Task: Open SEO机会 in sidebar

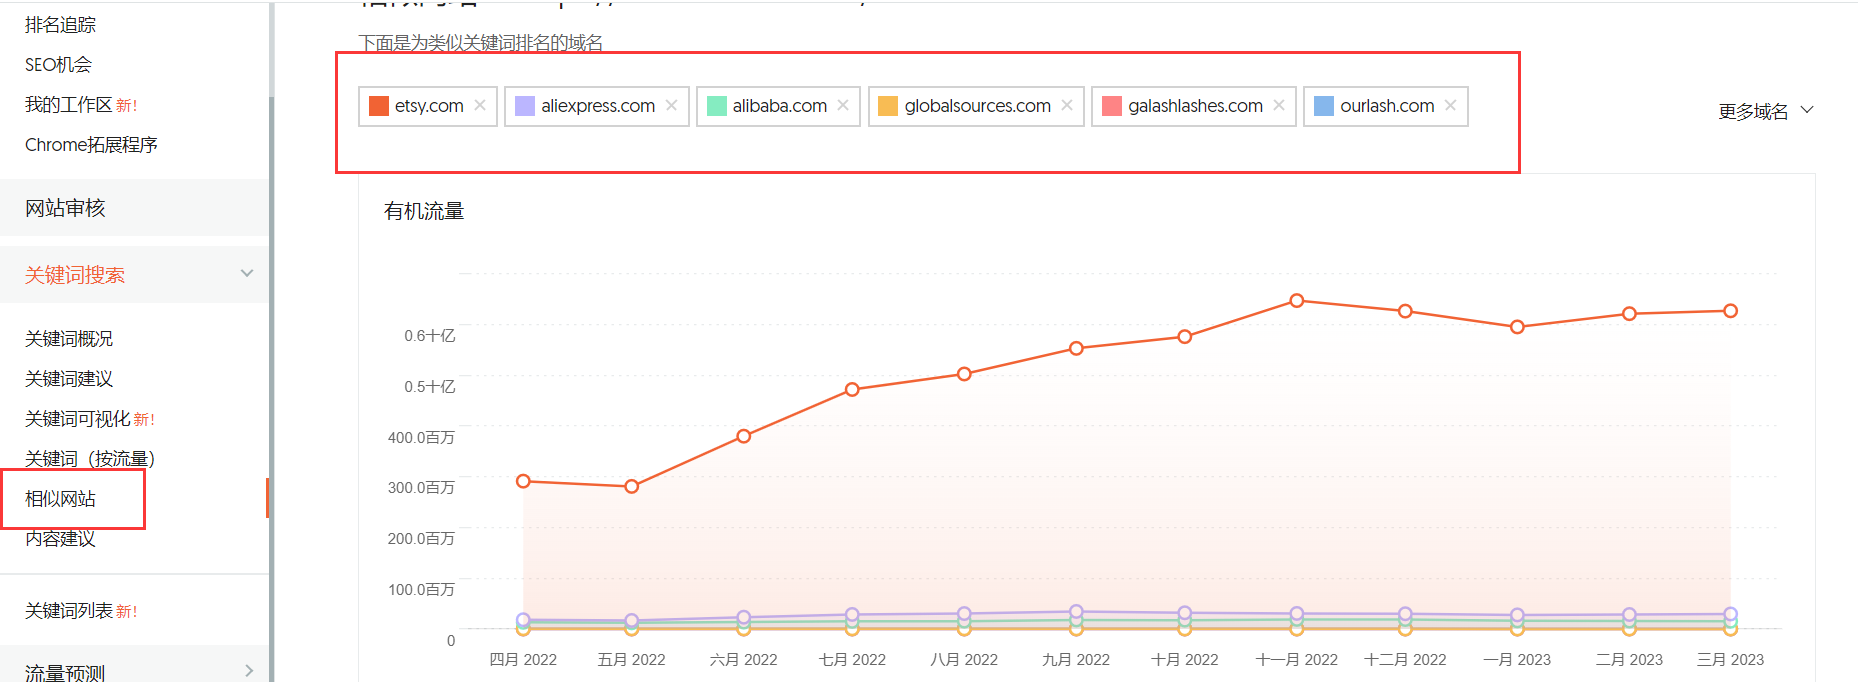Action: pos(58,65)
